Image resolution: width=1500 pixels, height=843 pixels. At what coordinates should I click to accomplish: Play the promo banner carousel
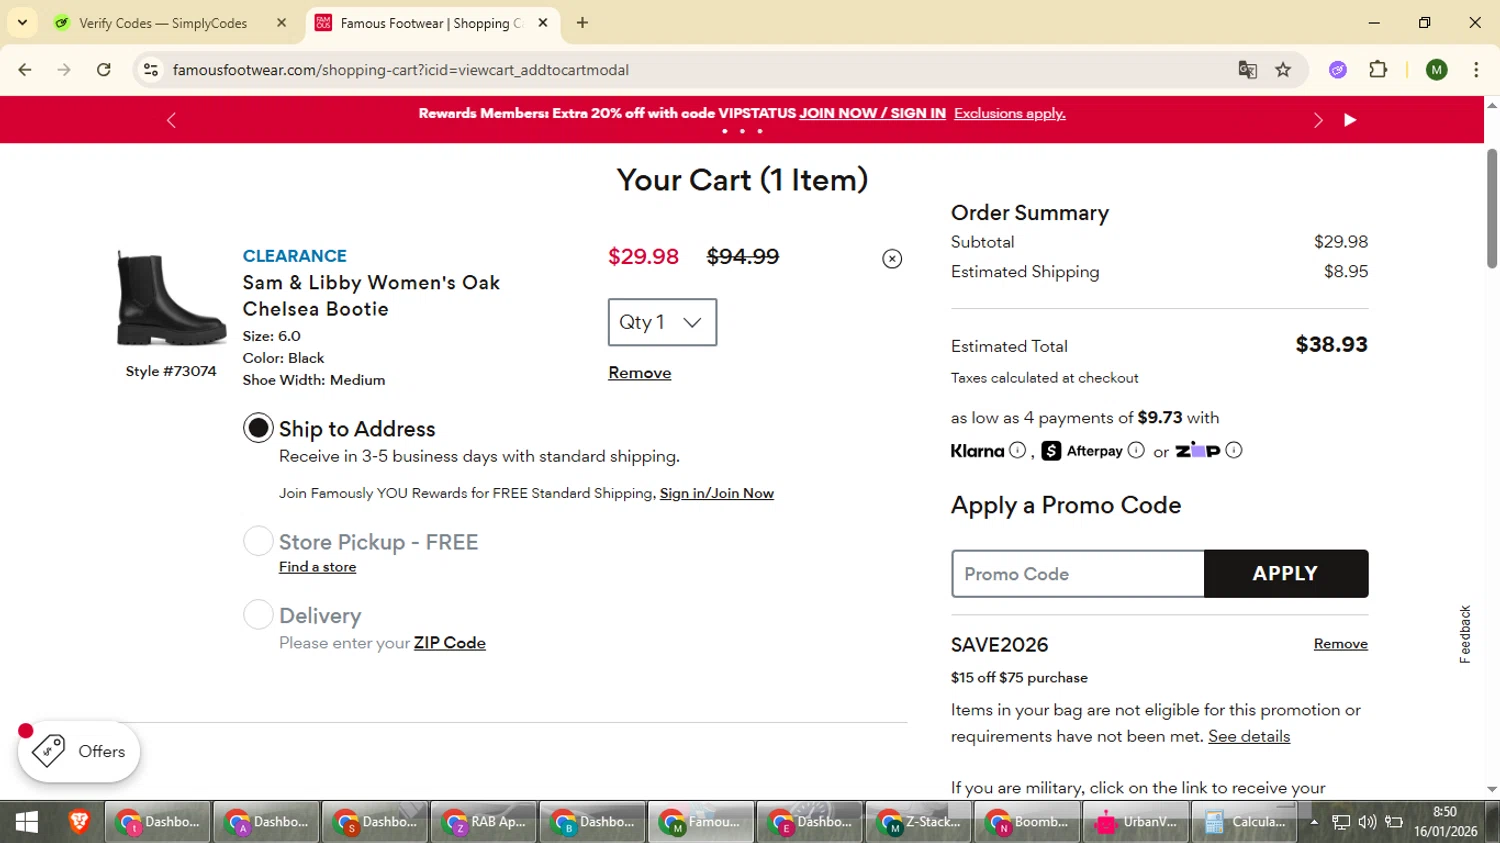1350,120
